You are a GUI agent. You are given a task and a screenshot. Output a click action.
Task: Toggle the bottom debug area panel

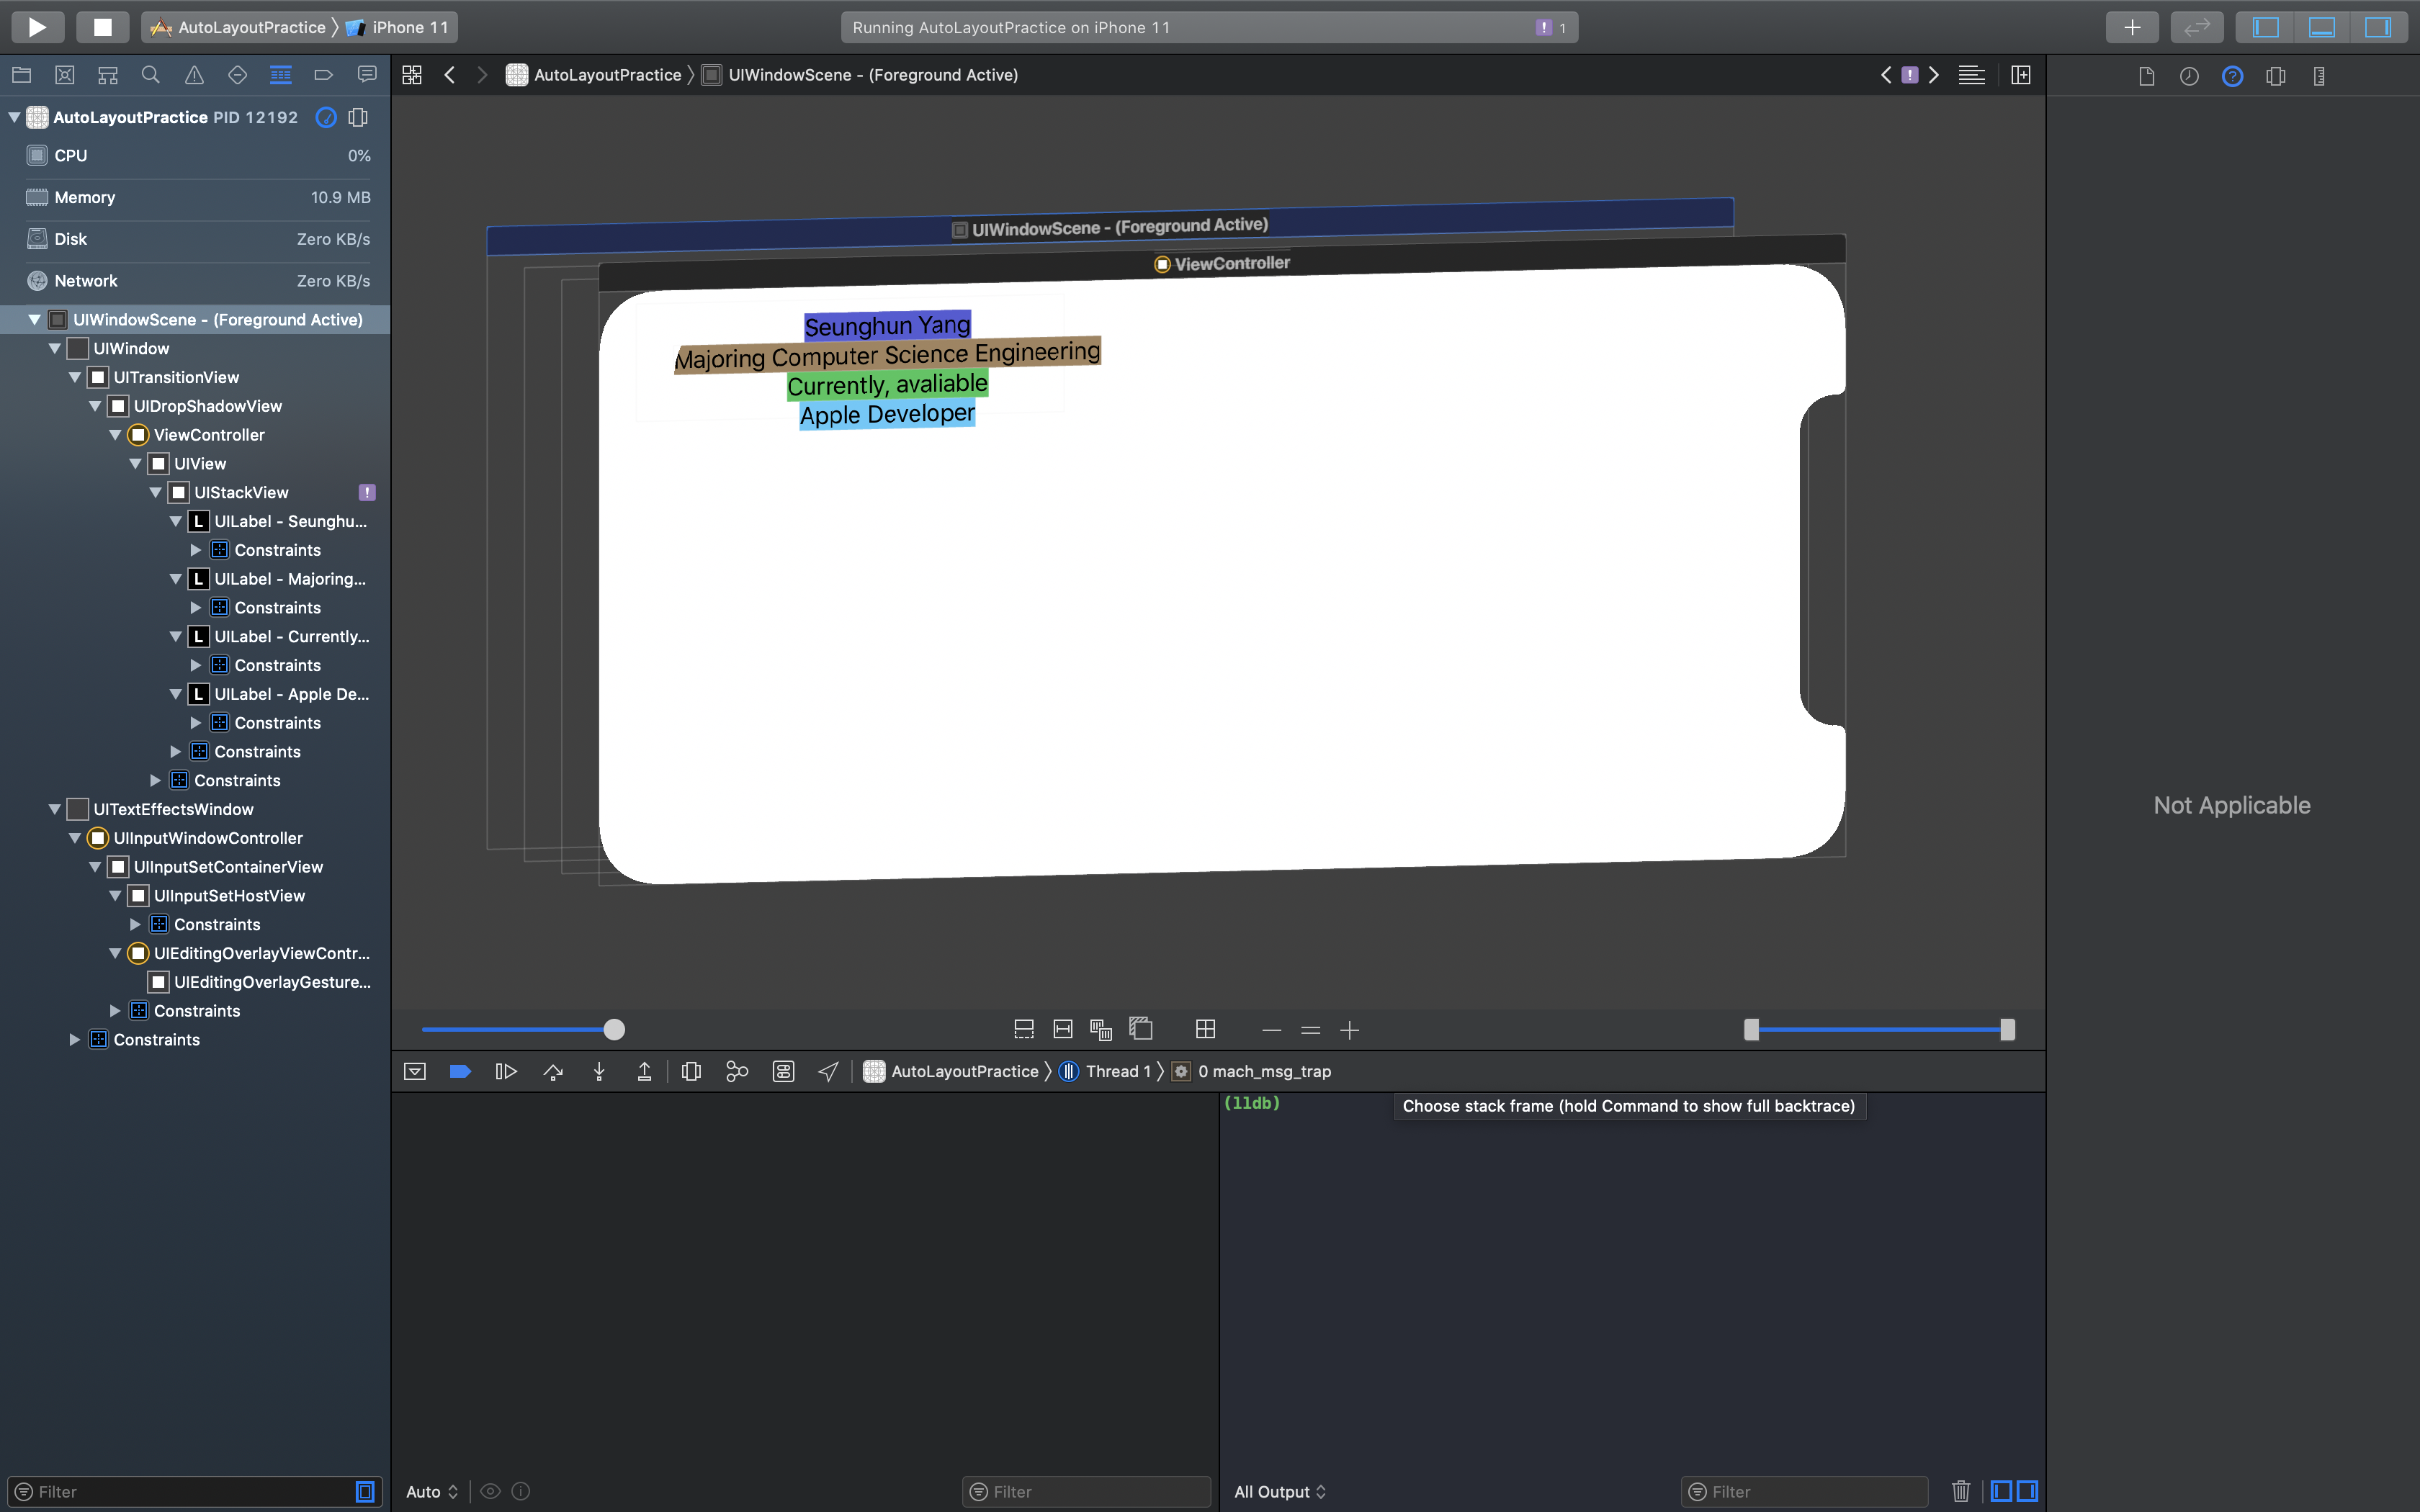[2321, 27]
